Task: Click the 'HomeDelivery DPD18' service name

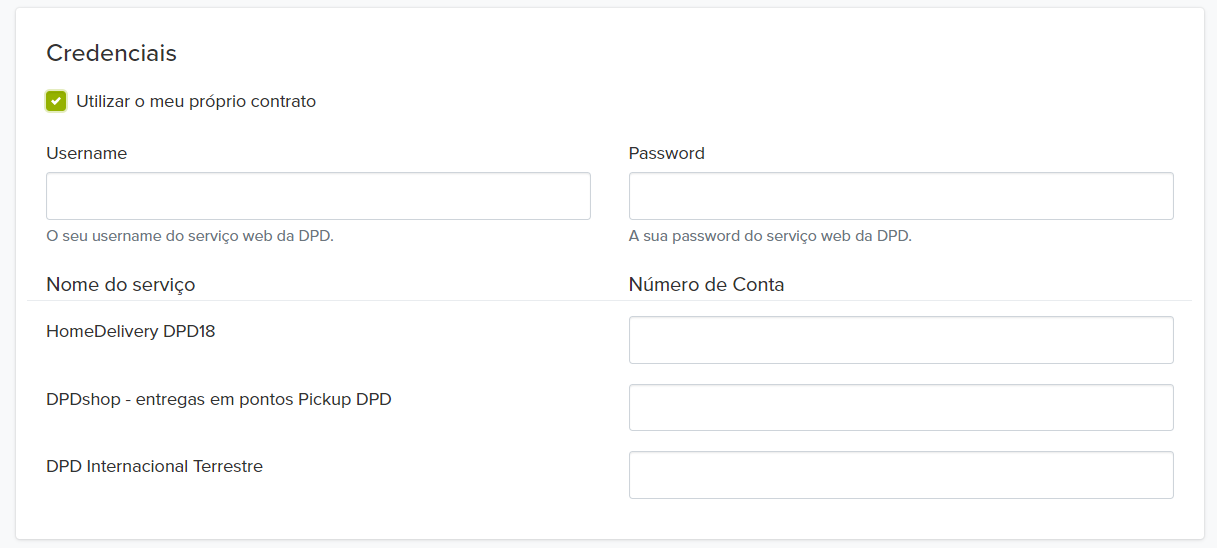Action: [130, 331]
